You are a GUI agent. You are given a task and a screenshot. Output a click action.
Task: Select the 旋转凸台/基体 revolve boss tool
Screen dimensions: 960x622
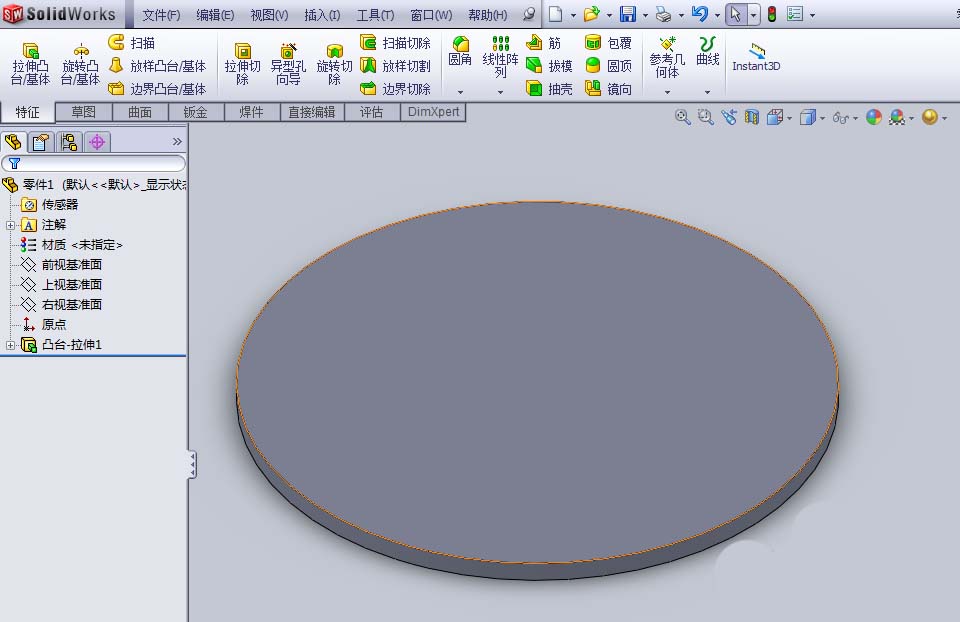tap(80, 64)
